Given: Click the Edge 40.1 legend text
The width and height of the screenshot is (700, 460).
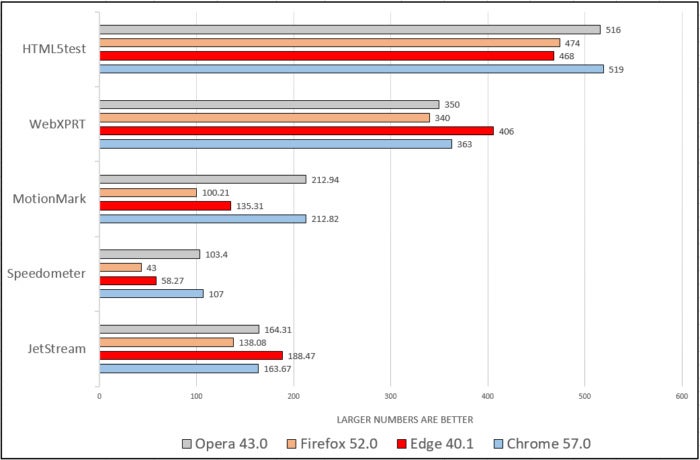Looking at the screenshot, I should point(442,444).
